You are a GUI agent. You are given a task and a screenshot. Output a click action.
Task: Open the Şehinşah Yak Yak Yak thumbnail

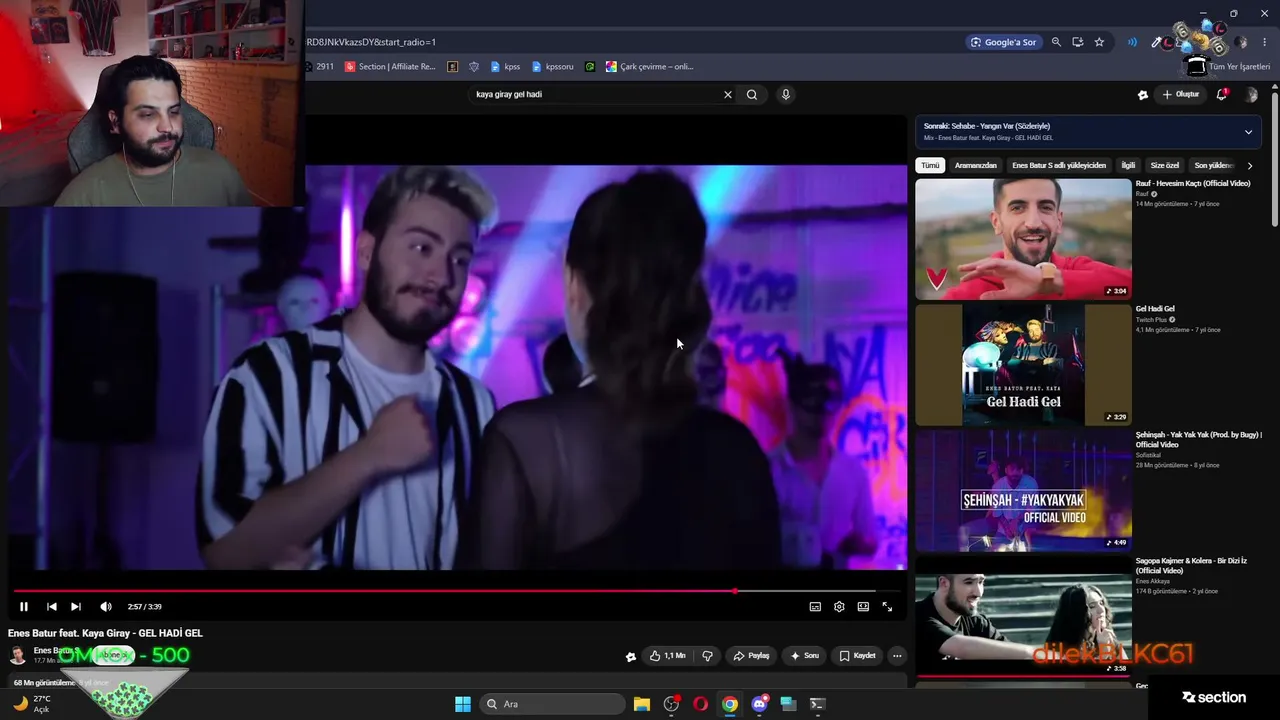point(1023,490)
